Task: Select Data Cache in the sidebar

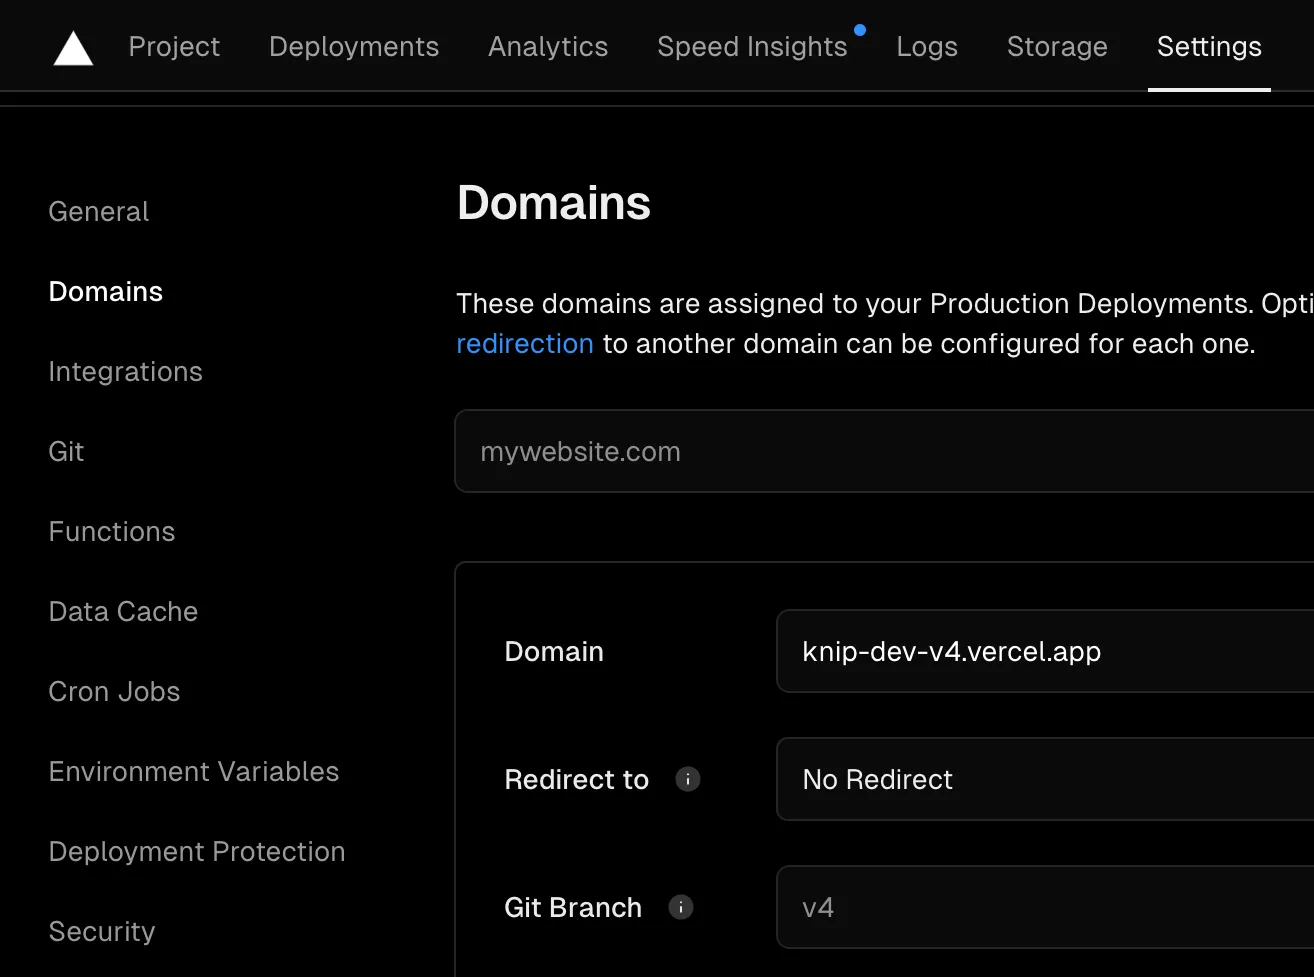Action: (x=122, y=611)
